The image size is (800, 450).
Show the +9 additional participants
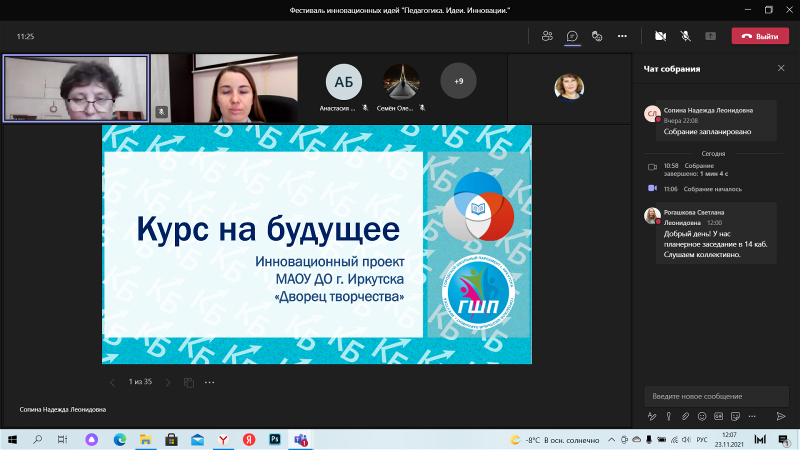coord(458,80)
